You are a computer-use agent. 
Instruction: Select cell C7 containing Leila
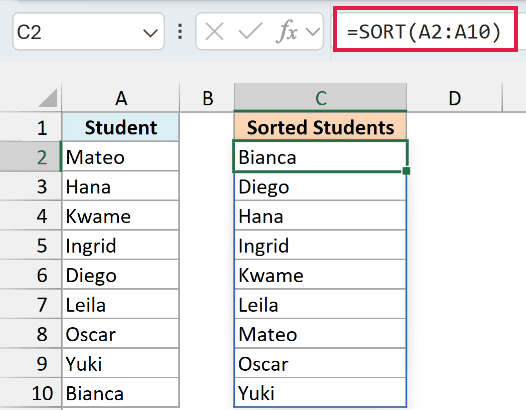[x=320, y=304]
